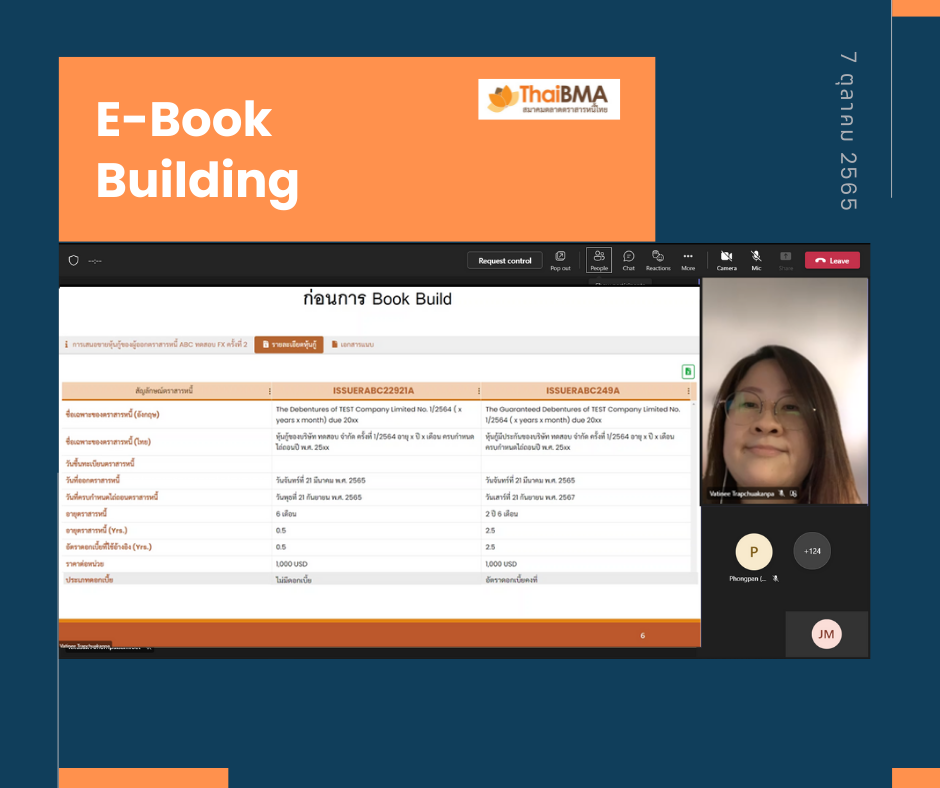This screenshot has height=788, width=940.
Task: Show the +124 more participants
Action: [x=812, y=551]
